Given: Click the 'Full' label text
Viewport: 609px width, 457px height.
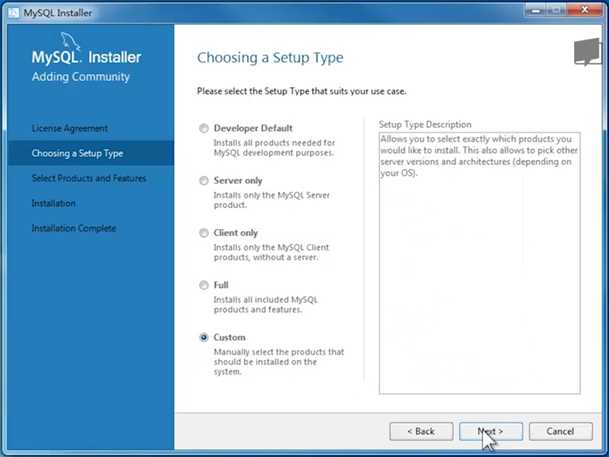Looking at the screenshot, I should (221, 285).
